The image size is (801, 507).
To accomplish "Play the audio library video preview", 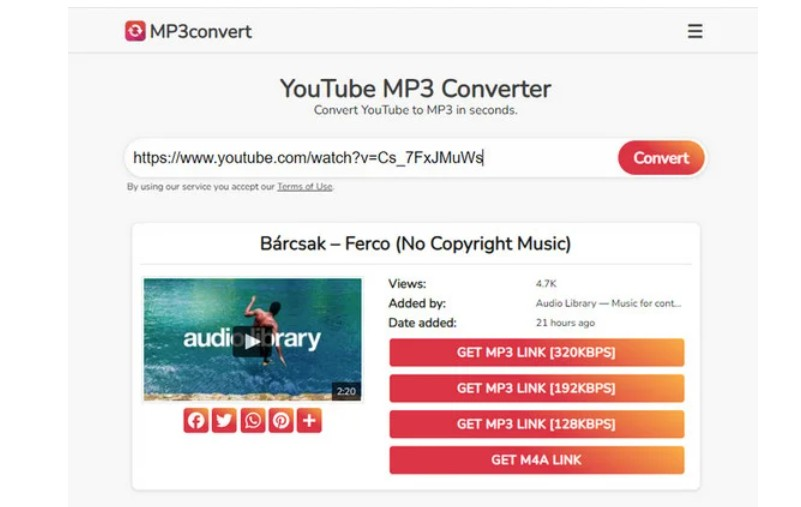I will point(251,341).
